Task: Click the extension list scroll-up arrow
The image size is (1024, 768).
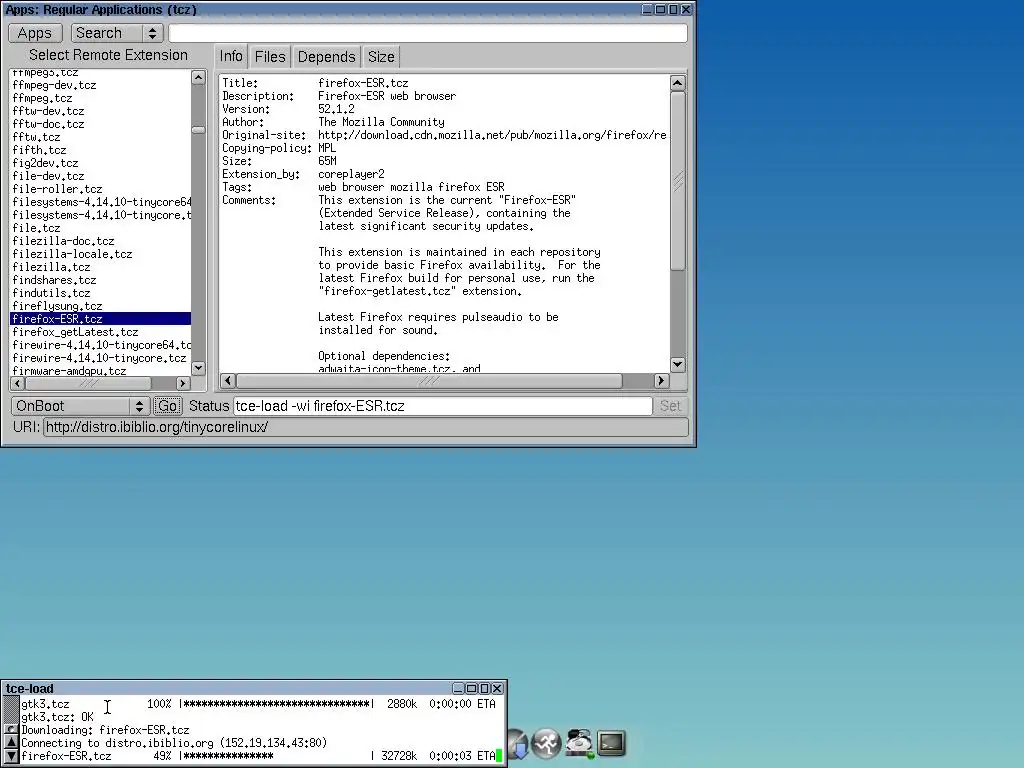Action: (199, 78)
